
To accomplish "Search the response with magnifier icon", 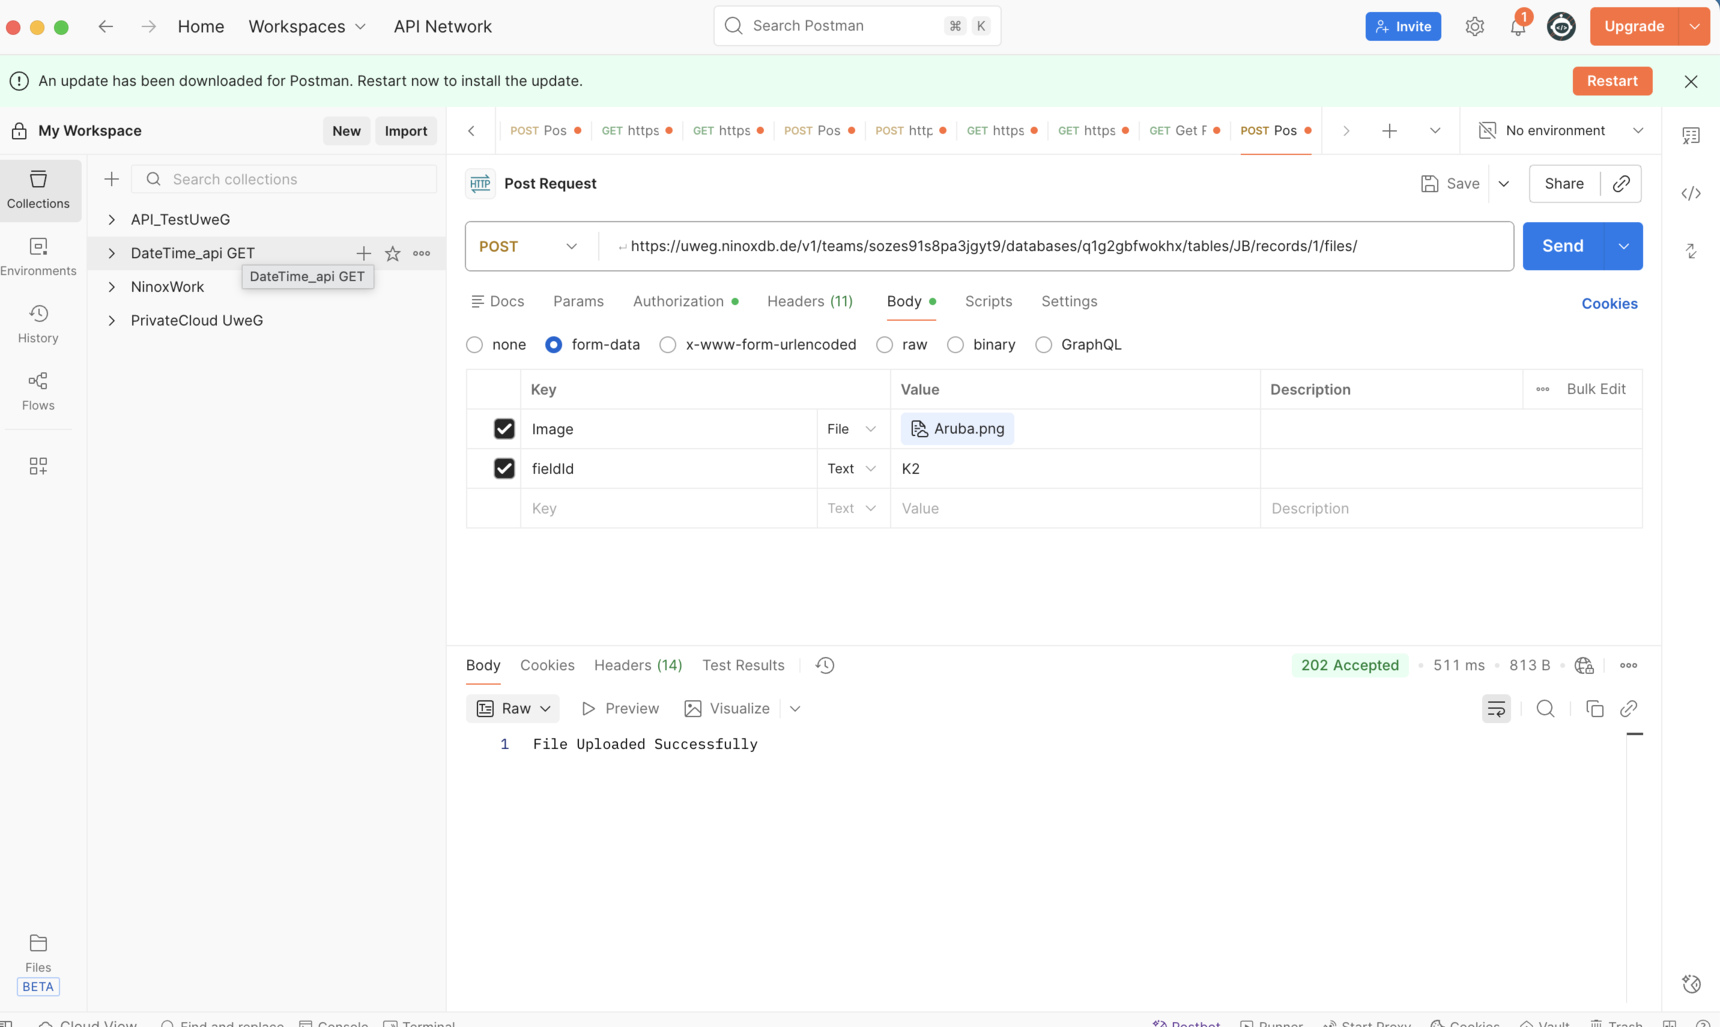I will tap(1545, 709).
